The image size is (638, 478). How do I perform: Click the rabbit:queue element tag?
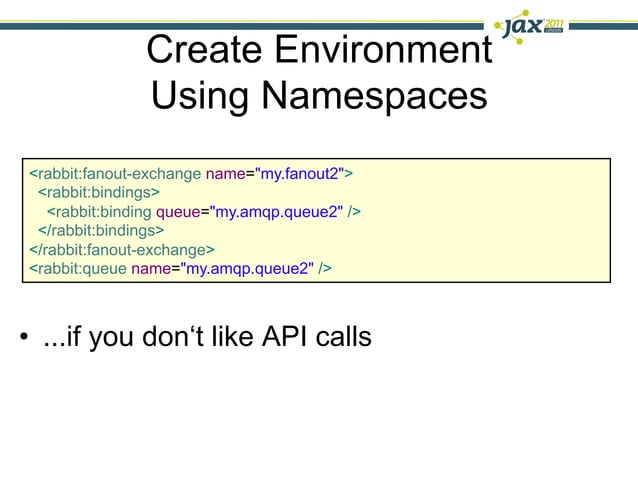pos(78,268)
